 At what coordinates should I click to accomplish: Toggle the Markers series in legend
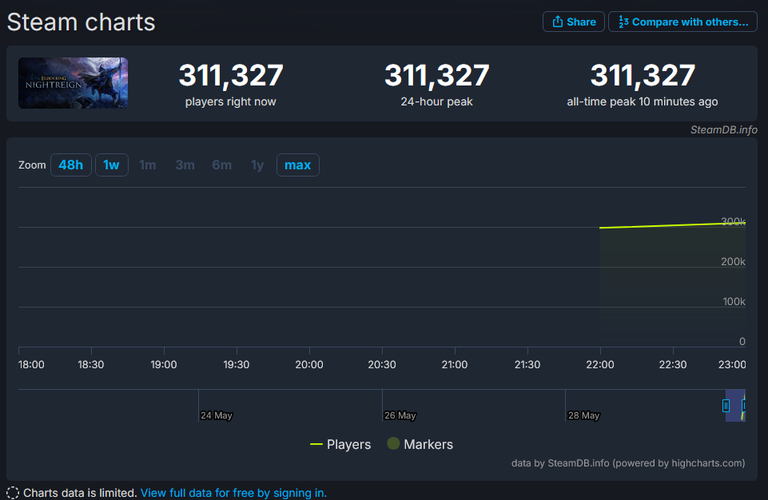coord(420,444)
